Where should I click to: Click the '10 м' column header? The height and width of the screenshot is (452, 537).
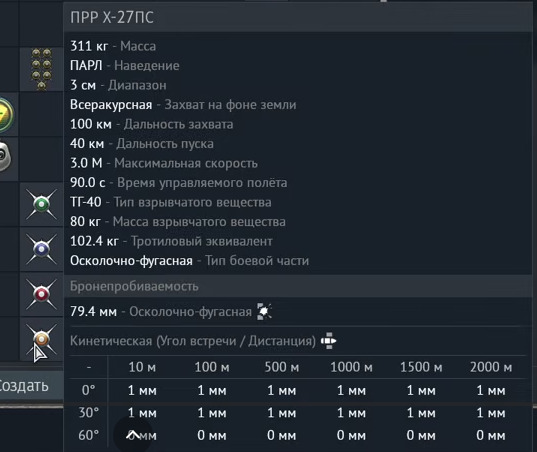(142, 367)
